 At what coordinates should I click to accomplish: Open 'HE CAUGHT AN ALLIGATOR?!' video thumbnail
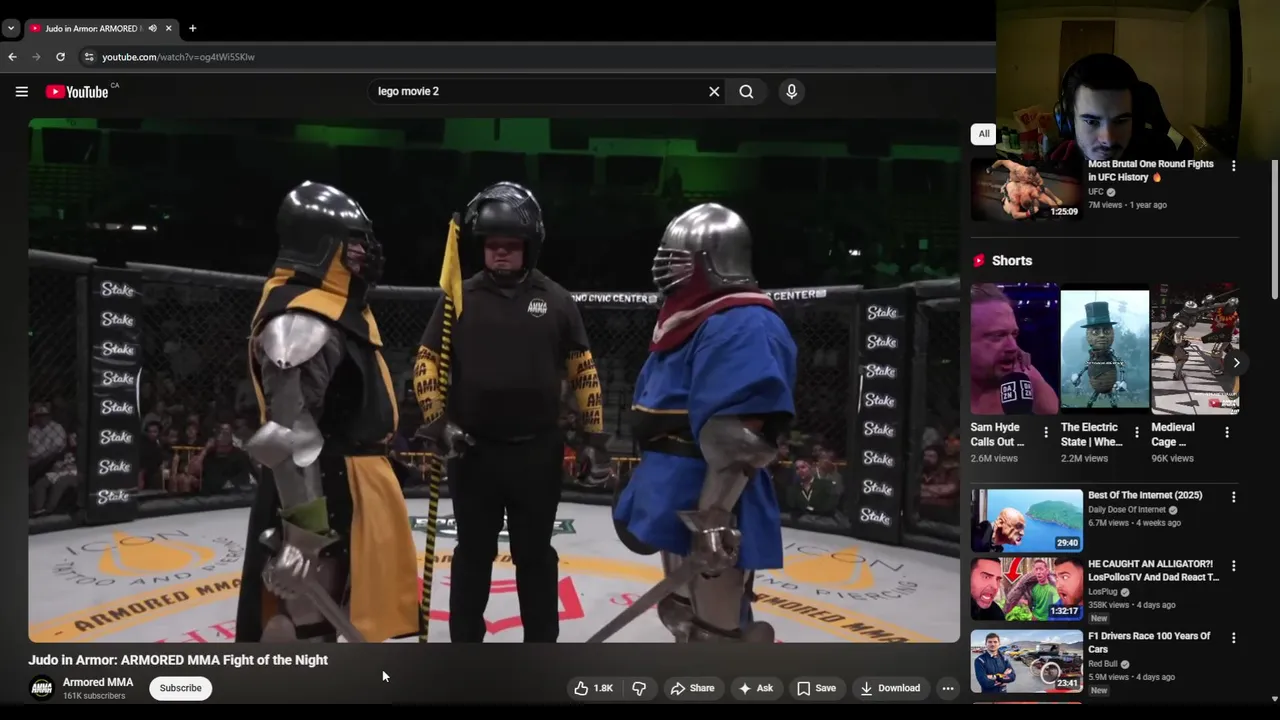click(x=1026, y=590)
